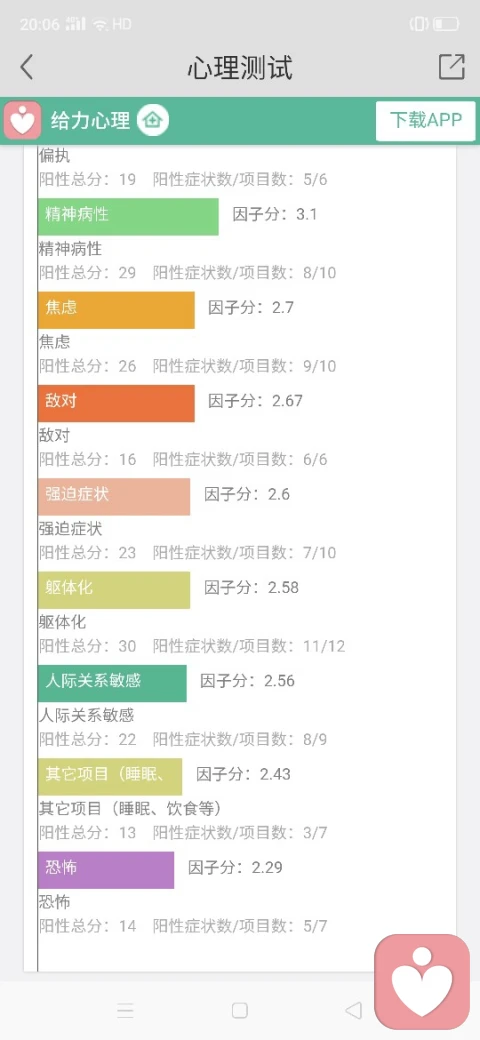Open Android recent apps menu icon

click(125, 1011)
